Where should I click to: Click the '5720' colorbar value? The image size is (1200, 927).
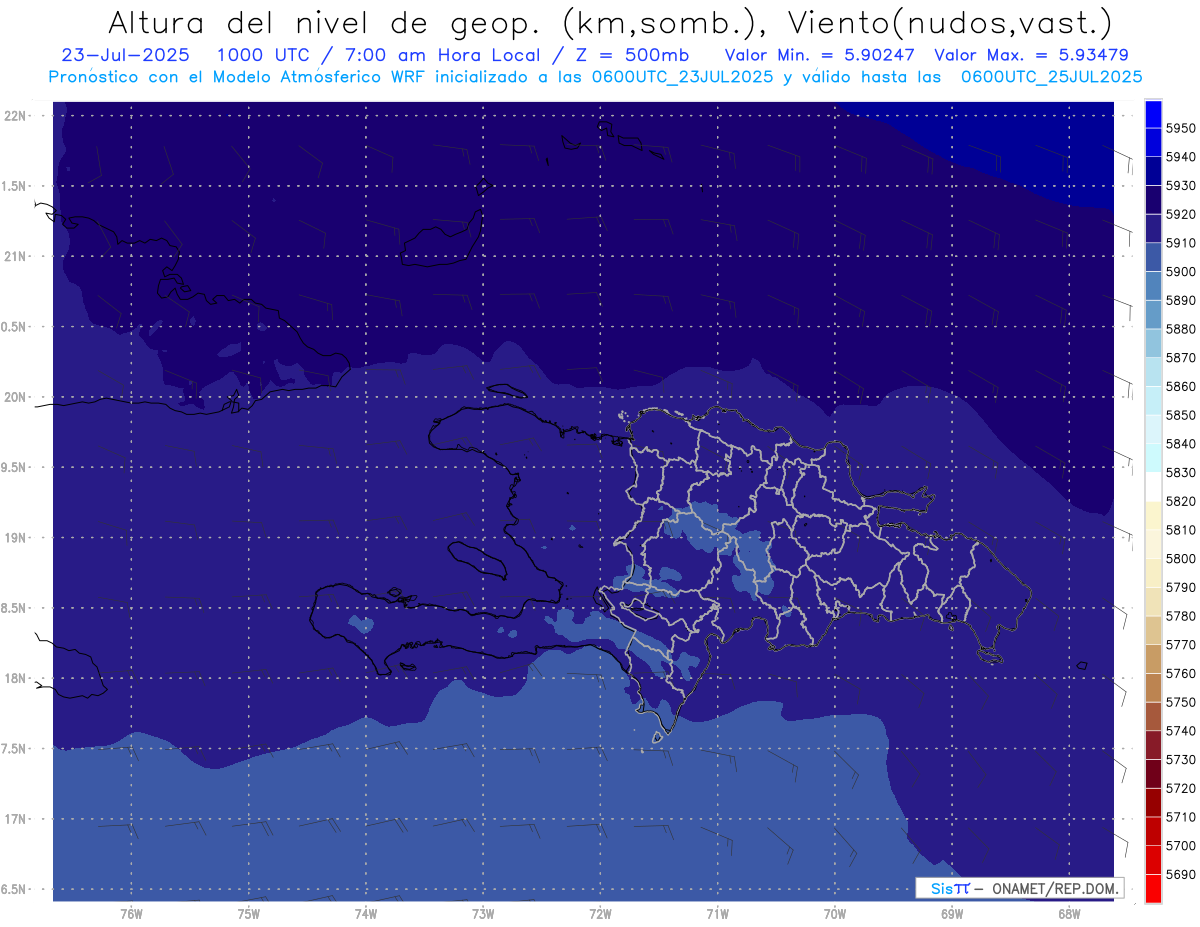(x=1181, y=788)
